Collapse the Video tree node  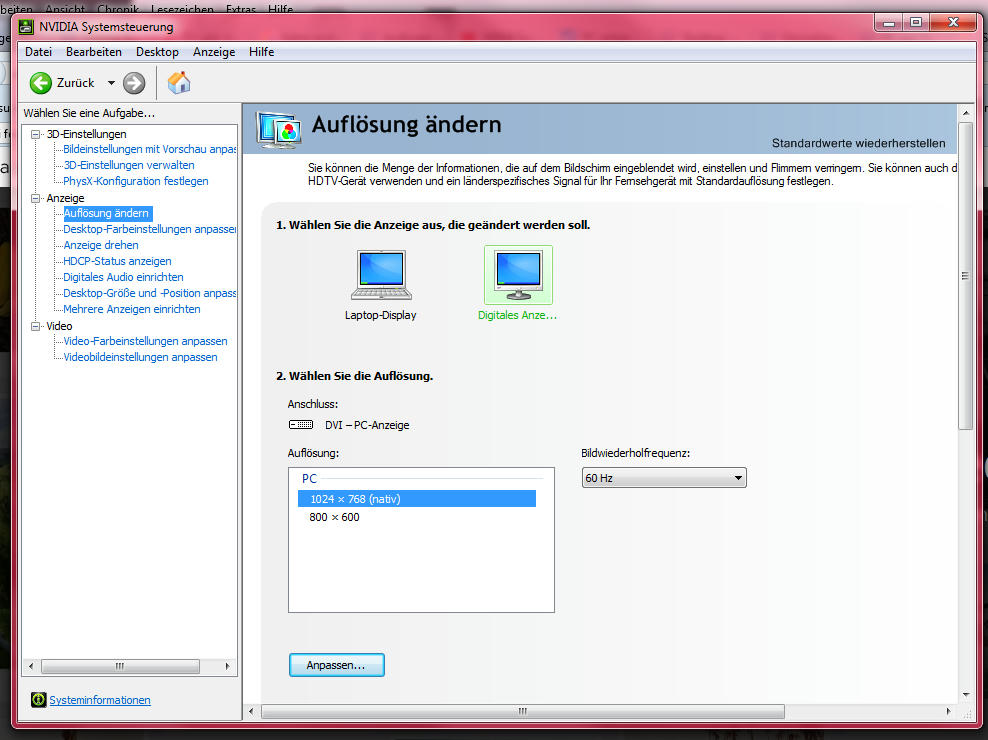coord(36,326)
